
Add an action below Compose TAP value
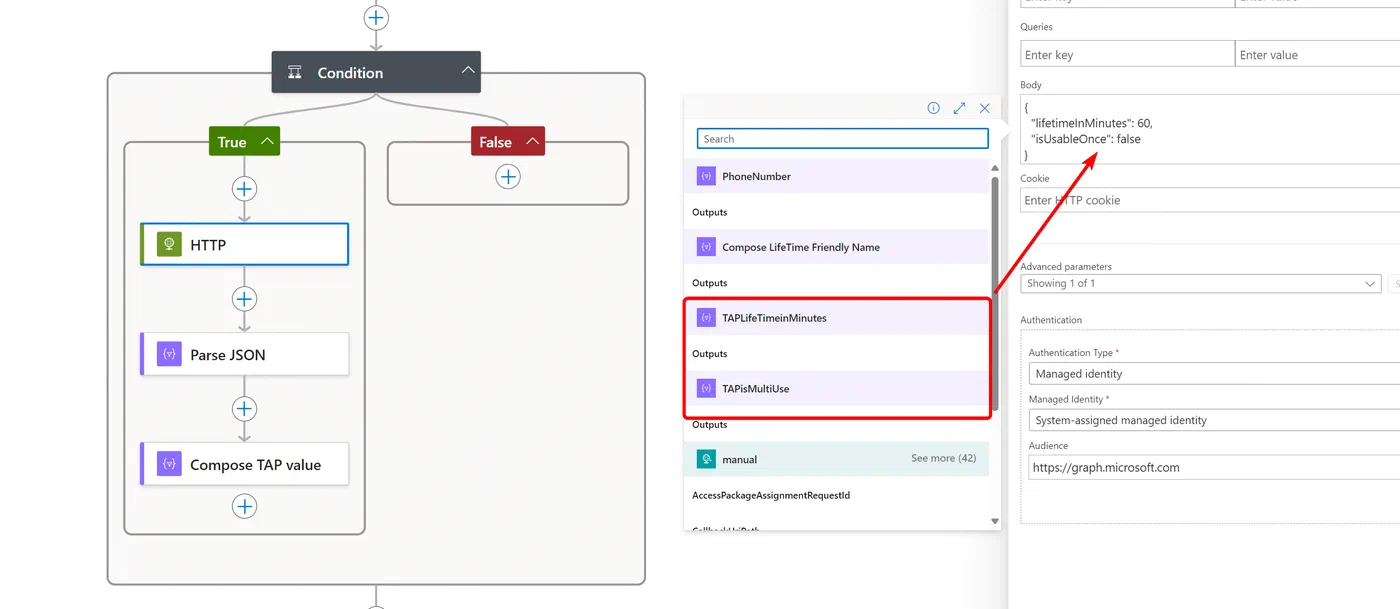(x=244, y=506)
